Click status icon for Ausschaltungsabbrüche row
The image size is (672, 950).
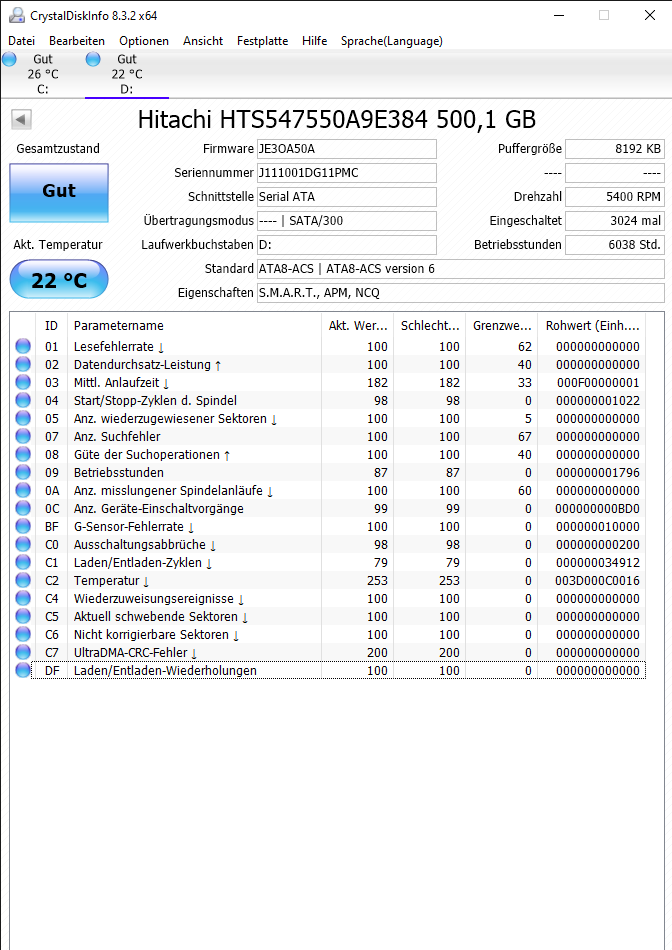(23, 545)
